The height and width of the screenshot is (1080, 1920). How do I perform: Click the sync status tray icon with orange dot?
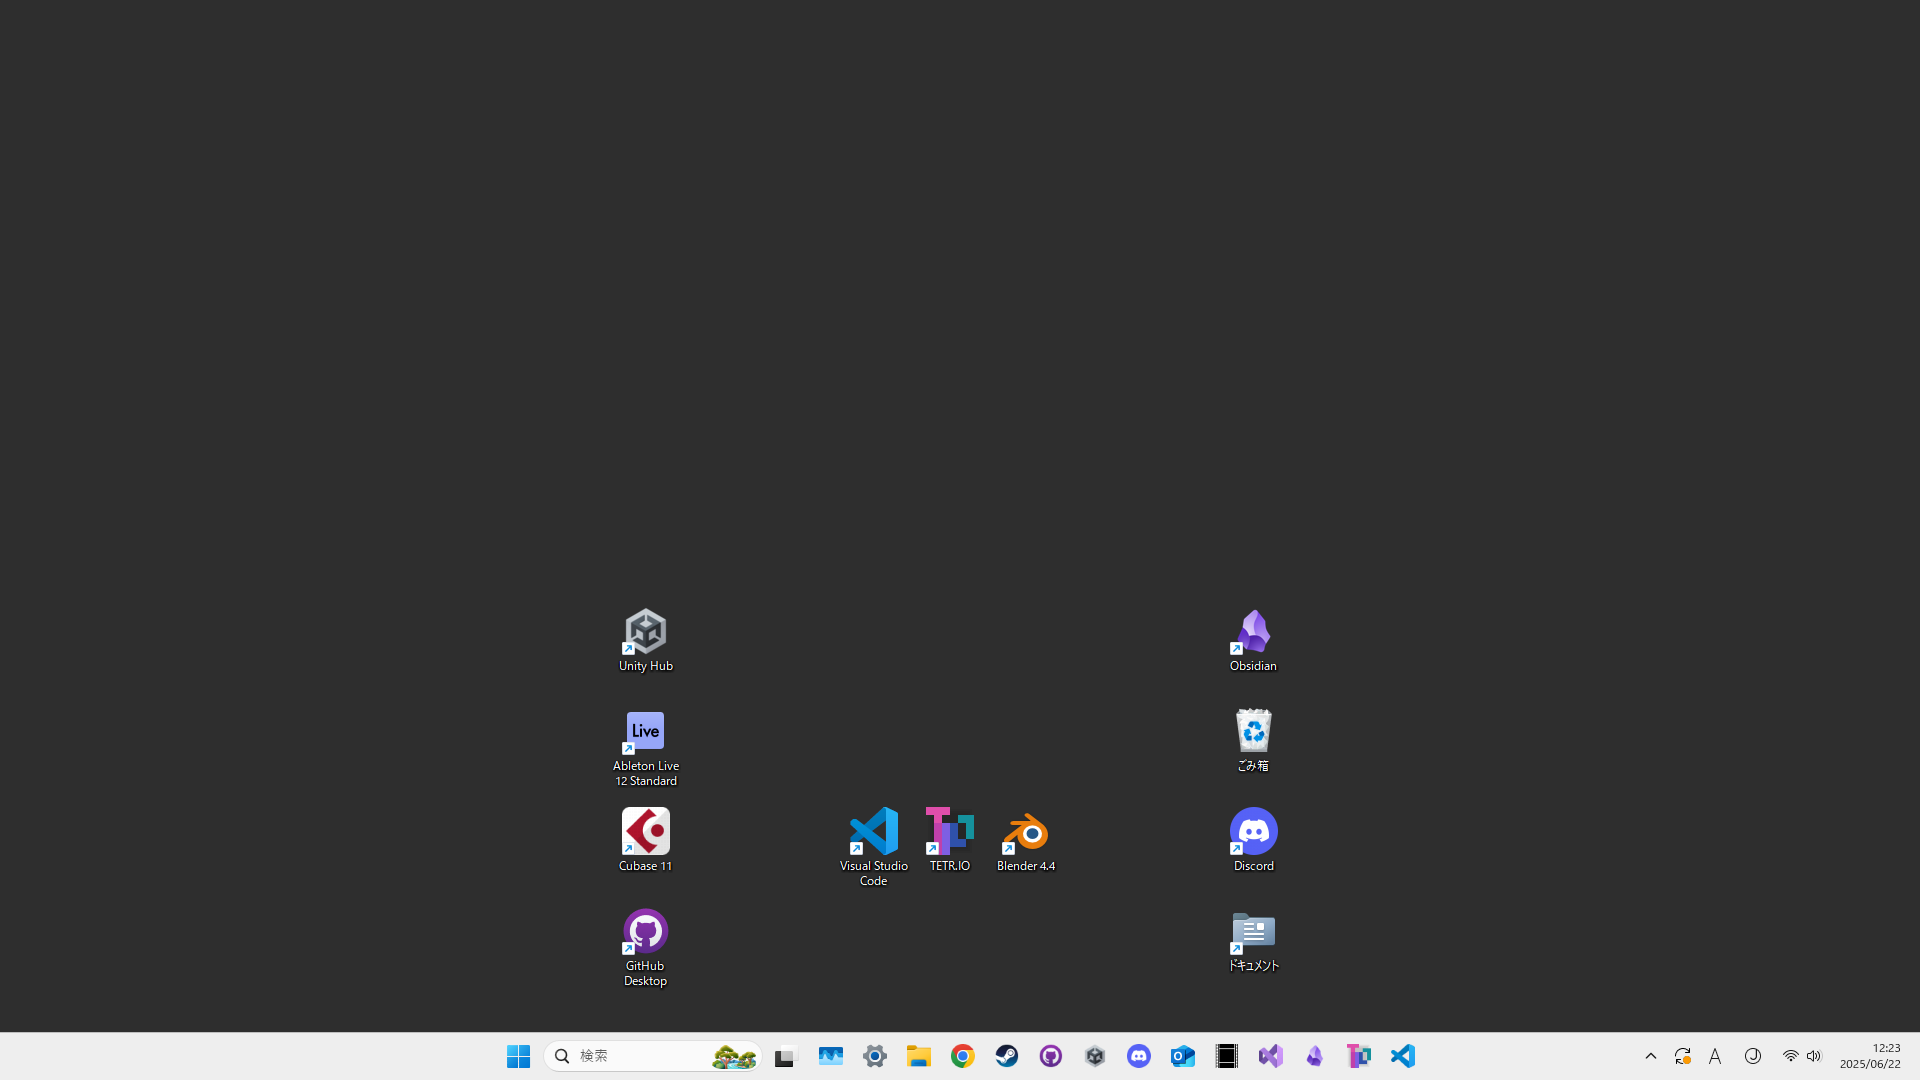[x=1683, y=1056]
